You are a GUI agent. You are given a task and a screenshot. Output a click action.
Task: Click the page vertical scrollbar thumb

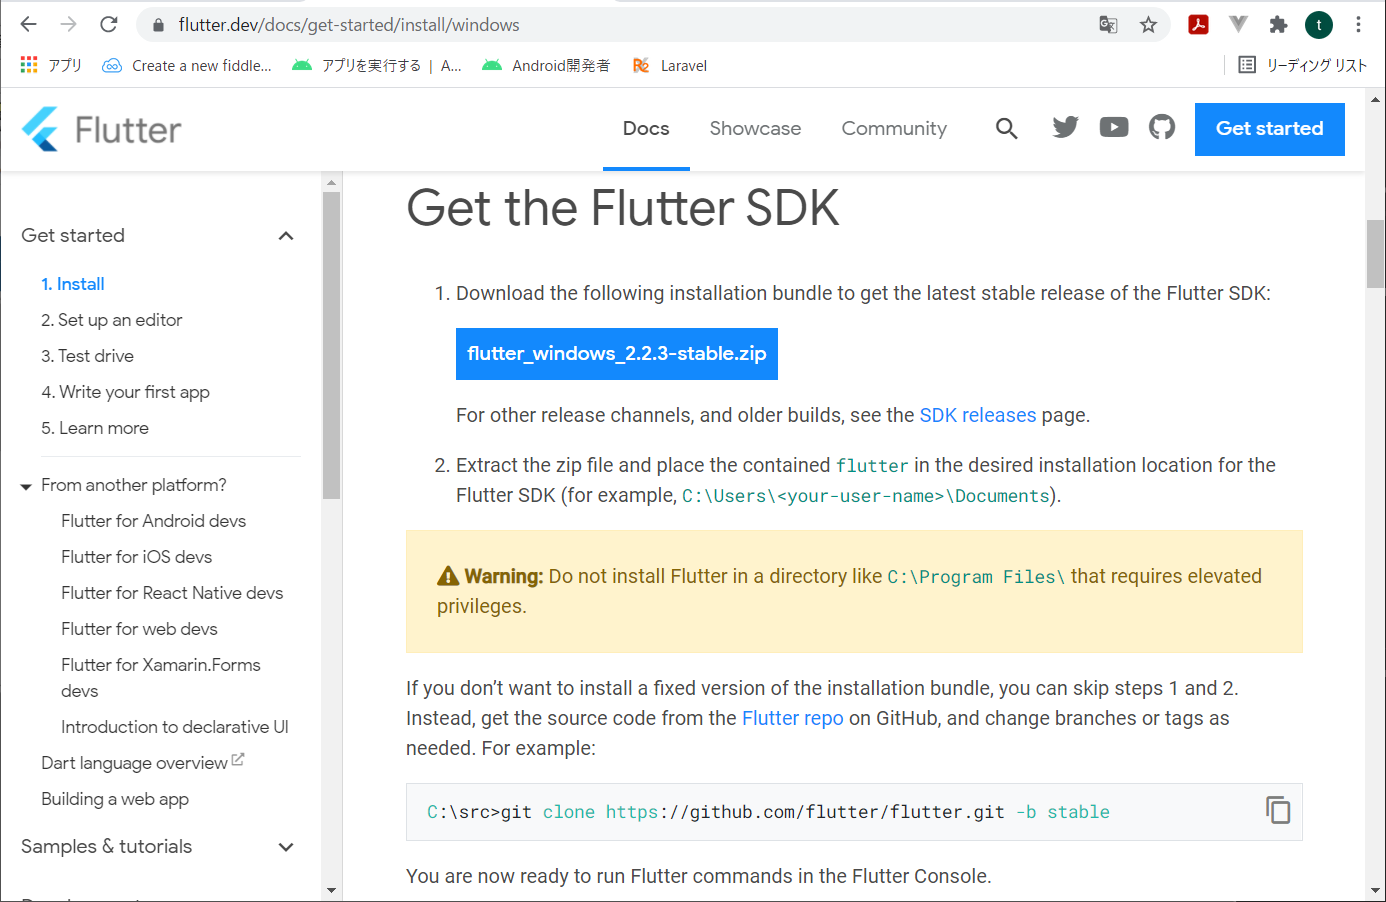click(1376, 253)
